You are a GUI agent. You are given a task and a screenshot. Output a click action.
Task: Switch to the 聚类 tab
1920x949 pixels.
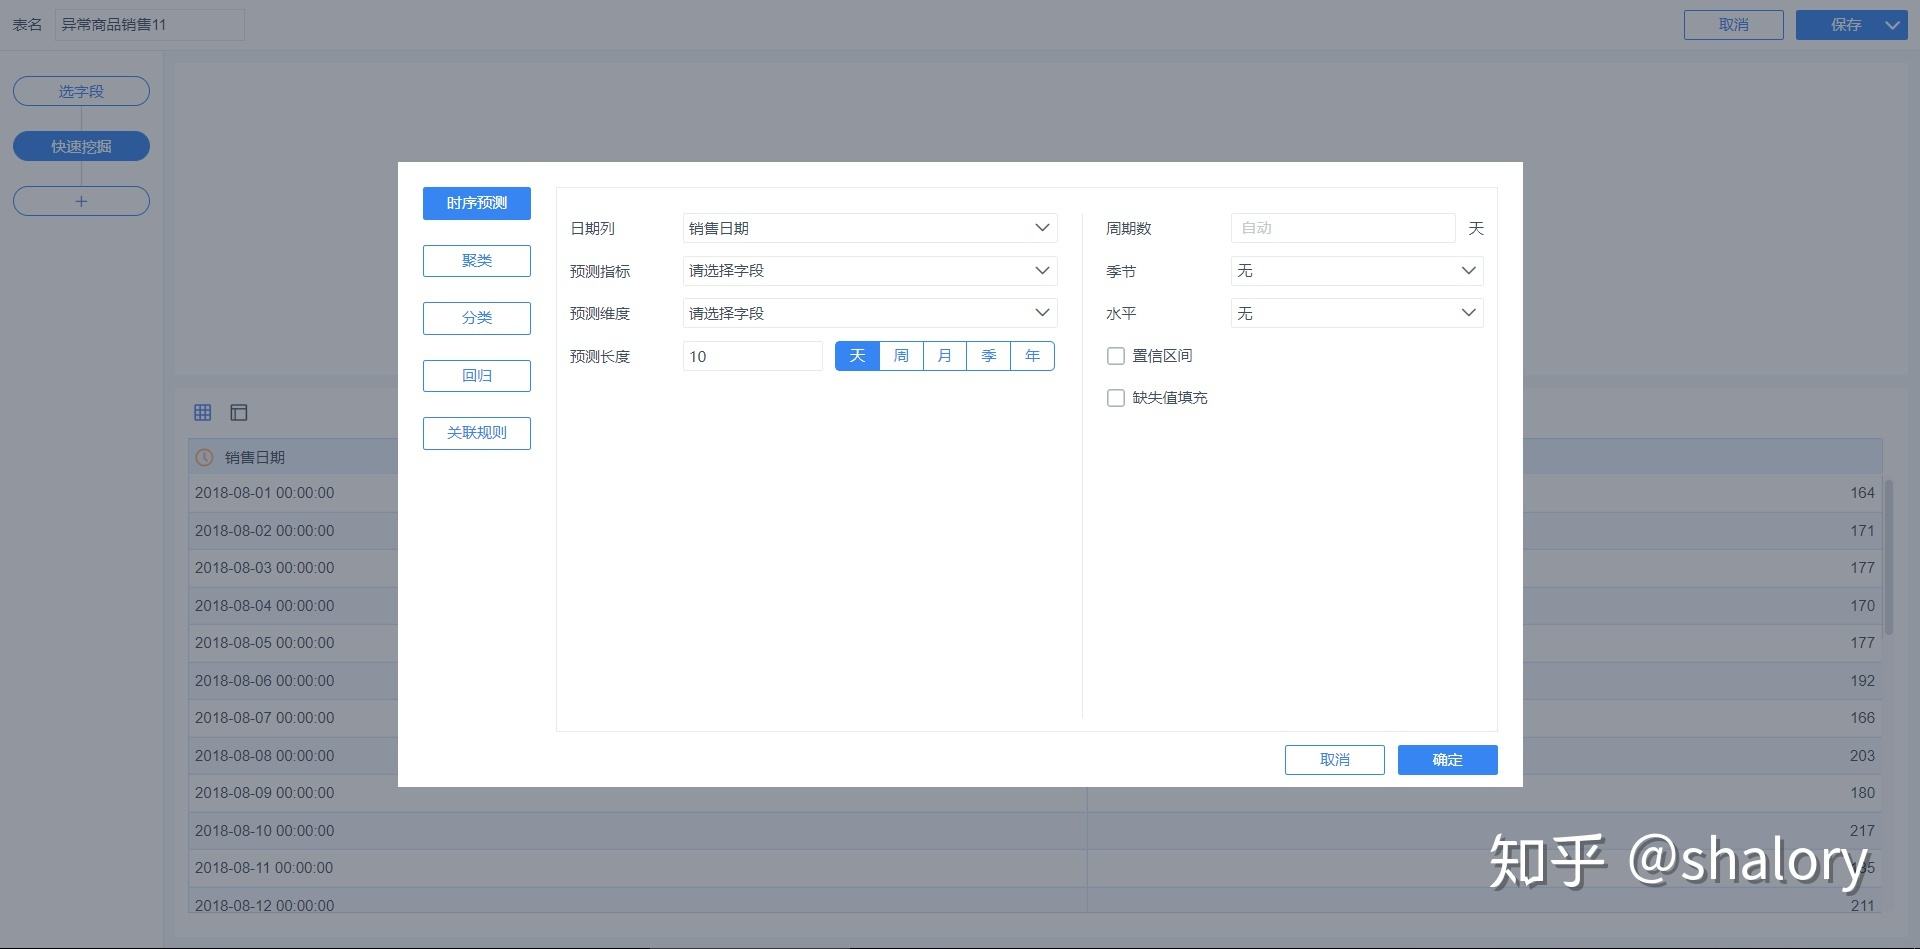pyautogui.click(x=477, y=261)
